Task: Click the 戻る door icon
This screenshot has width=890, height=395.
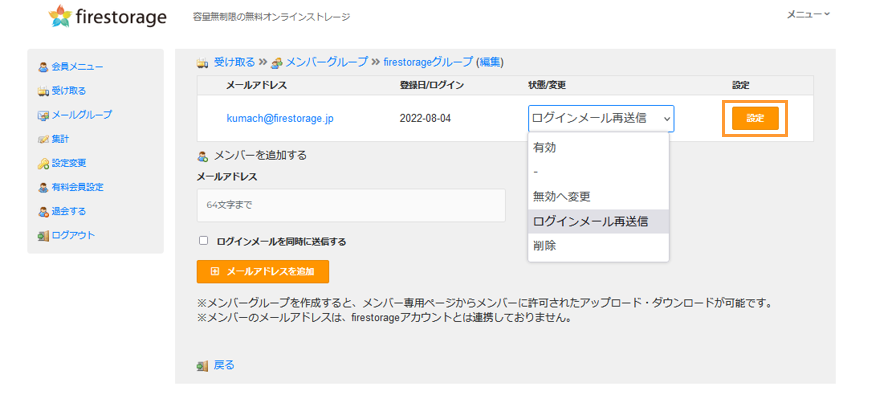Action: pos(202,366)
